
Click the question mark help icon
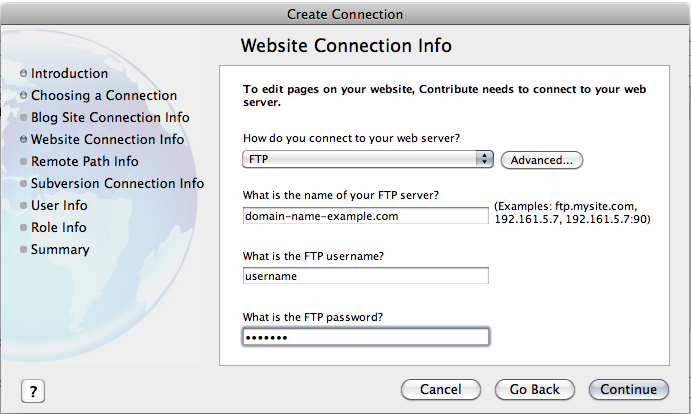[x=33, y=391]
